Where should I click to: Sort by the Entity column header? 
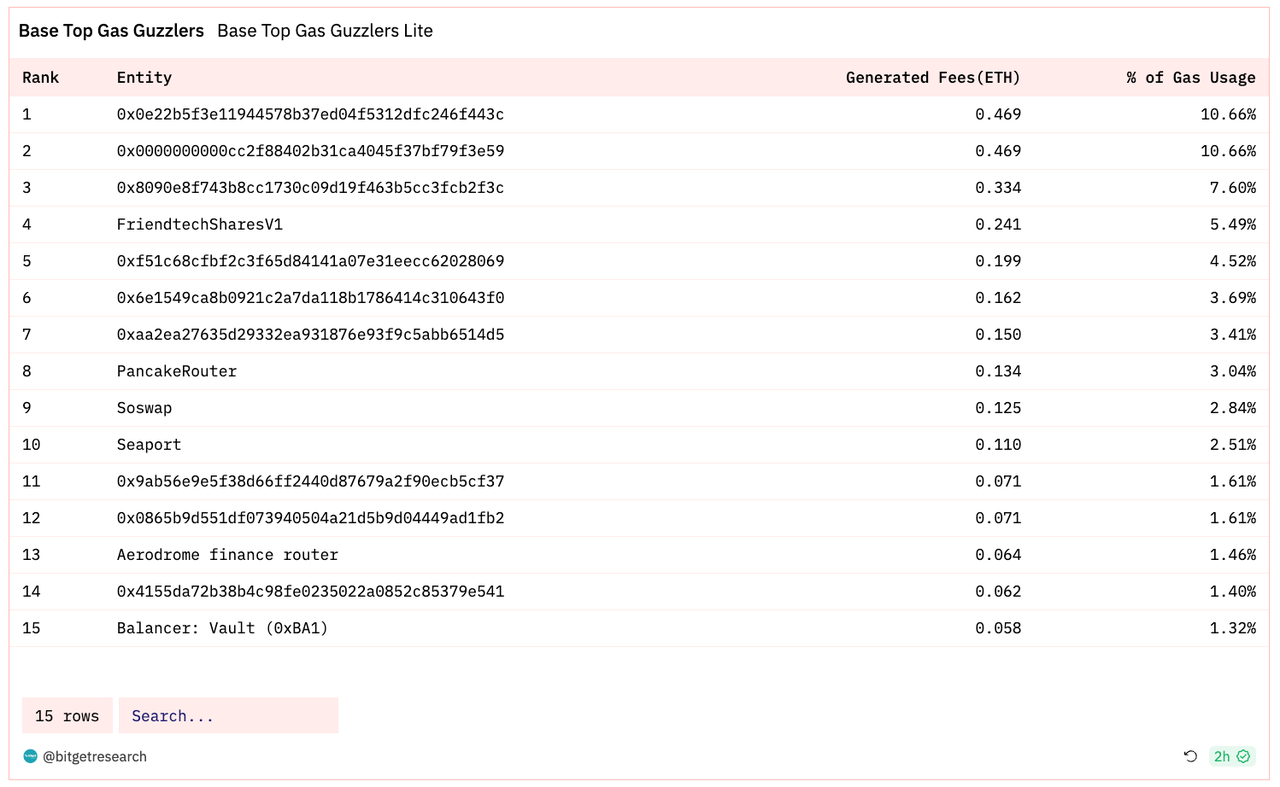coord(144,77)
